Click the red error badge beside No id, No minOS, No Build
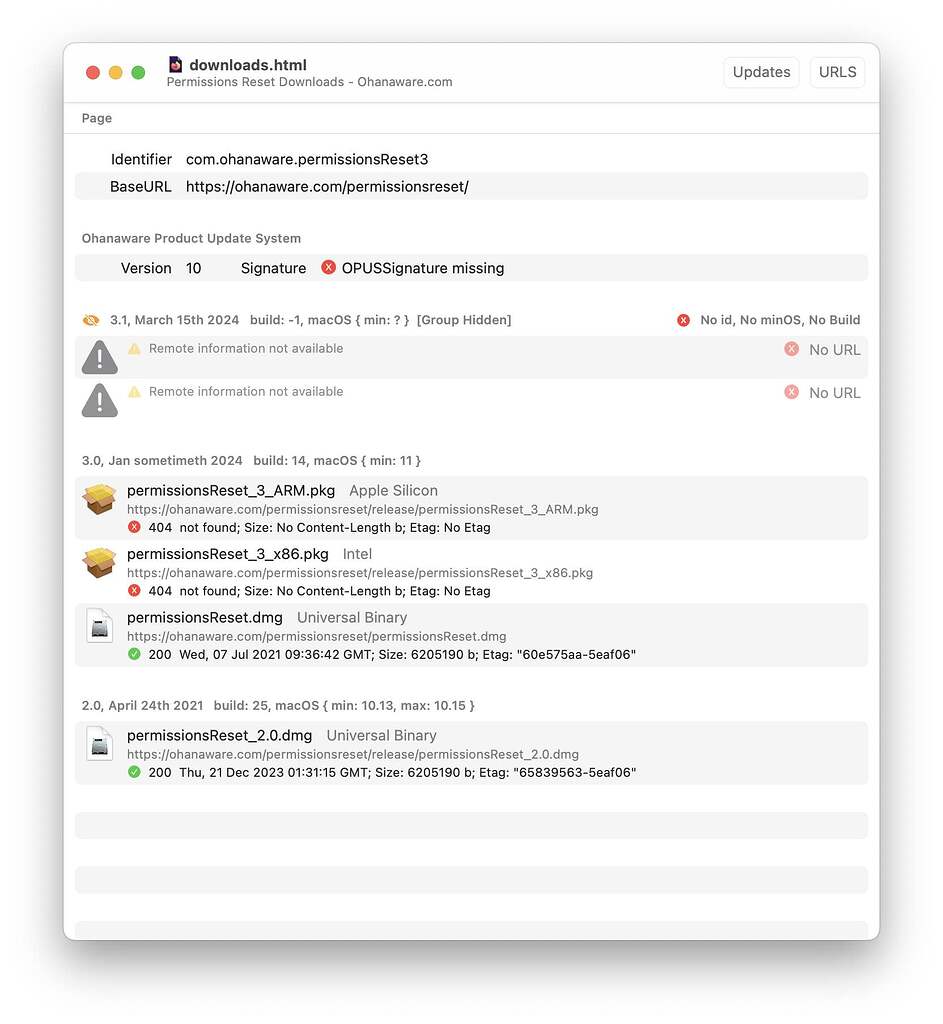Image resolution: width=943 pixels, height=1024 pixels. (683, 320)
